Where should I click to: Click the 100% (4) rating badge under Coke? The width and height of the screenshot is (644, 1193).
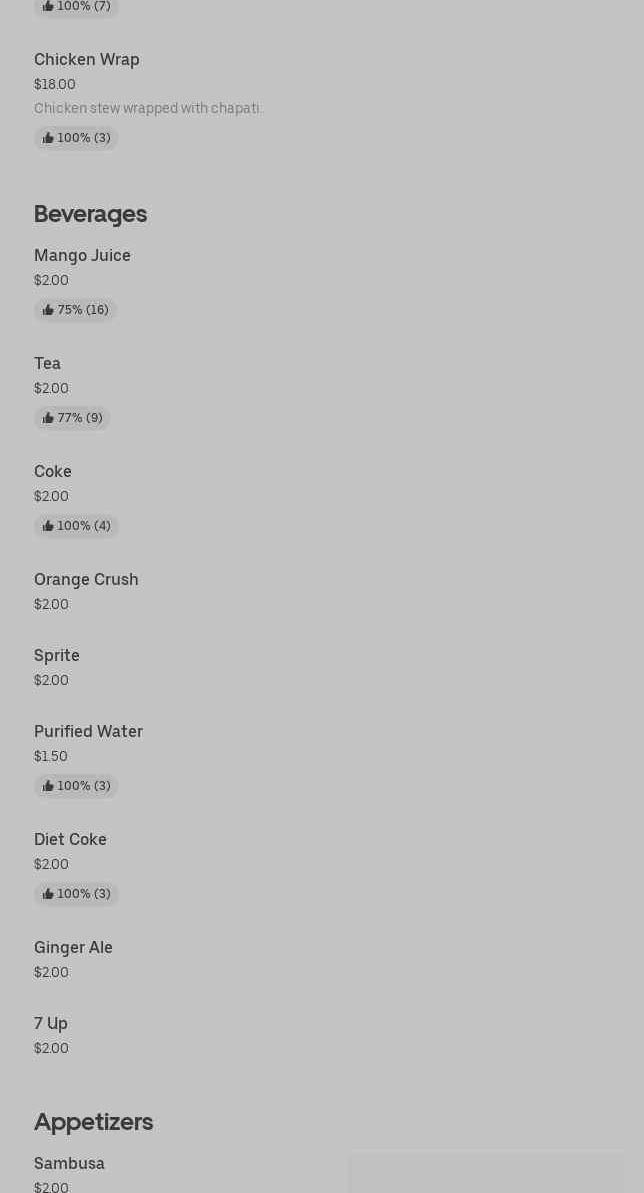pos(76,526)
